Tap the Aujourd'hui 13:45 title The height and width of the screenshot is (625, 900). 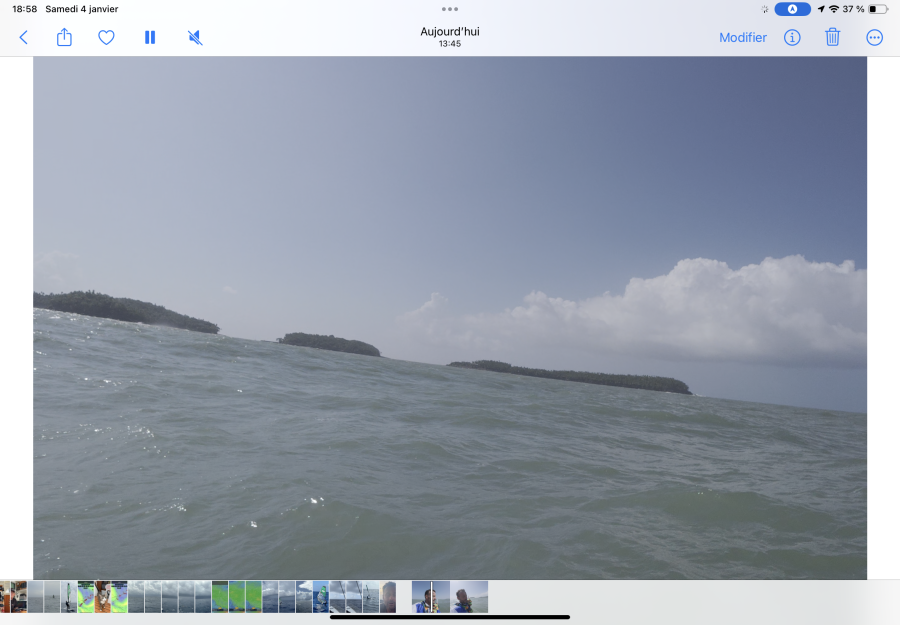click(x=450, y=37)
